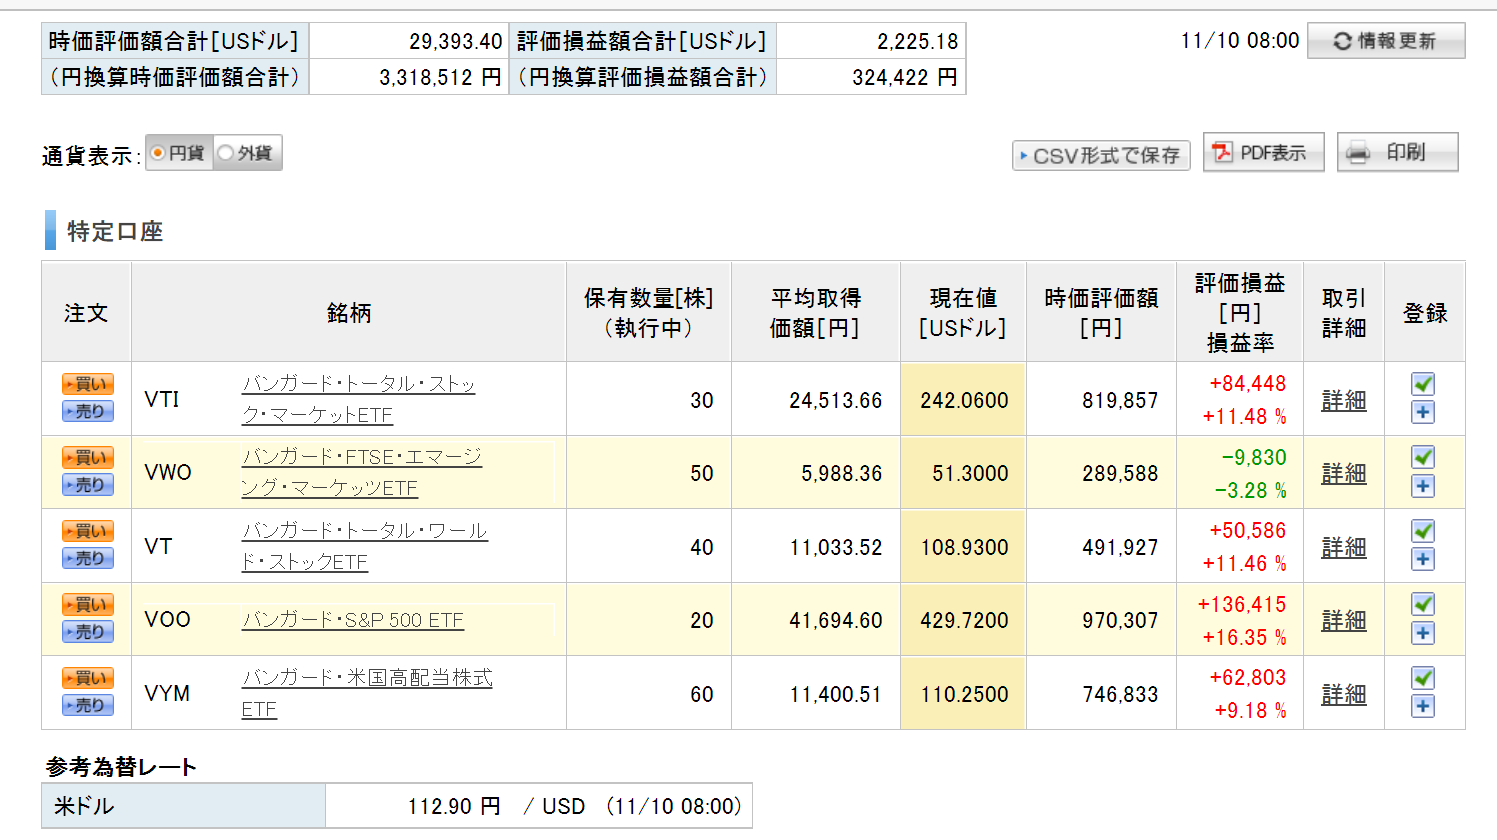Click the 銘柄 column header
This screenshot has width=1497, height=840.
click(x=349, y=313)
